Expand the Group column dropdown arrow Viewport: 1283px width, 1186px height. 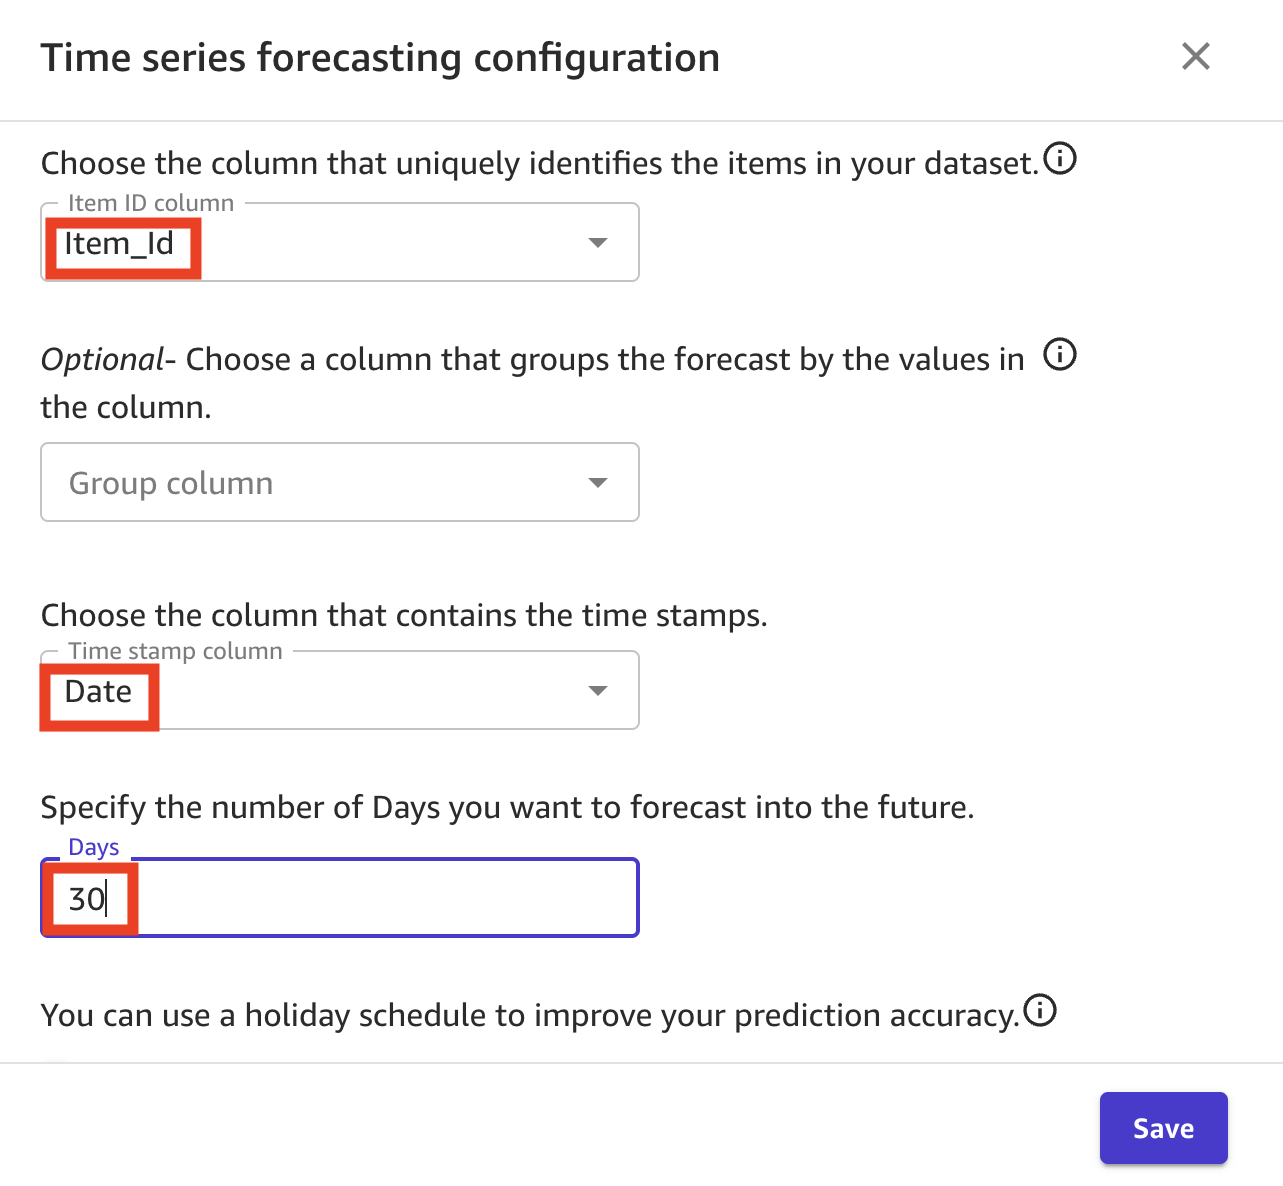coord(598,483)
